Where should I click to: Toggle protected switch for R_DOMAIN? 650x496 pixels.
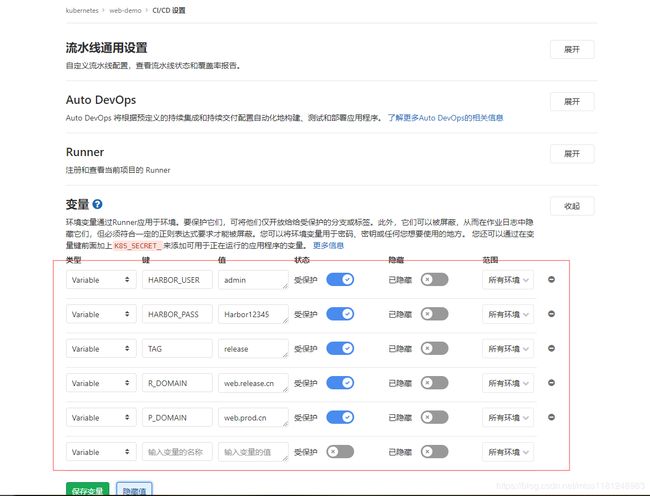point(340,383)
